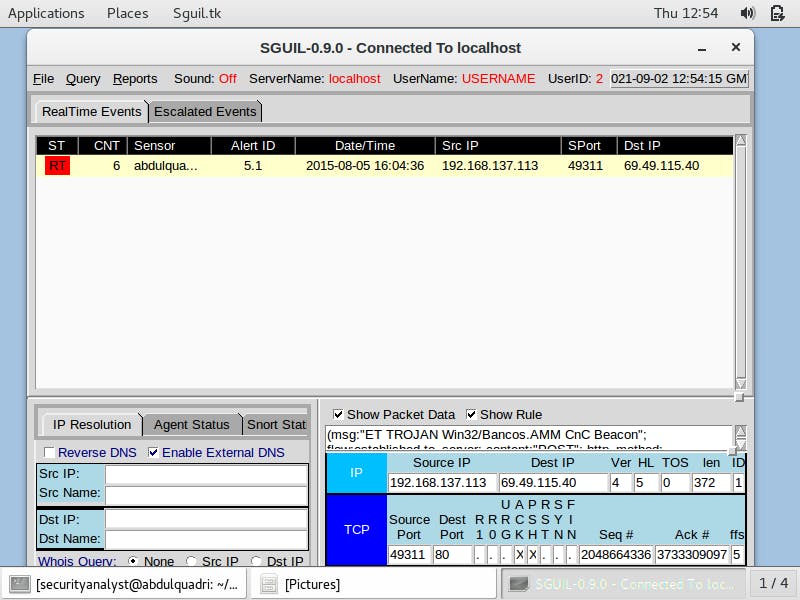Select destination IP 69.49.115.40 in event row
800x600 pixels.
pos(661,166)
